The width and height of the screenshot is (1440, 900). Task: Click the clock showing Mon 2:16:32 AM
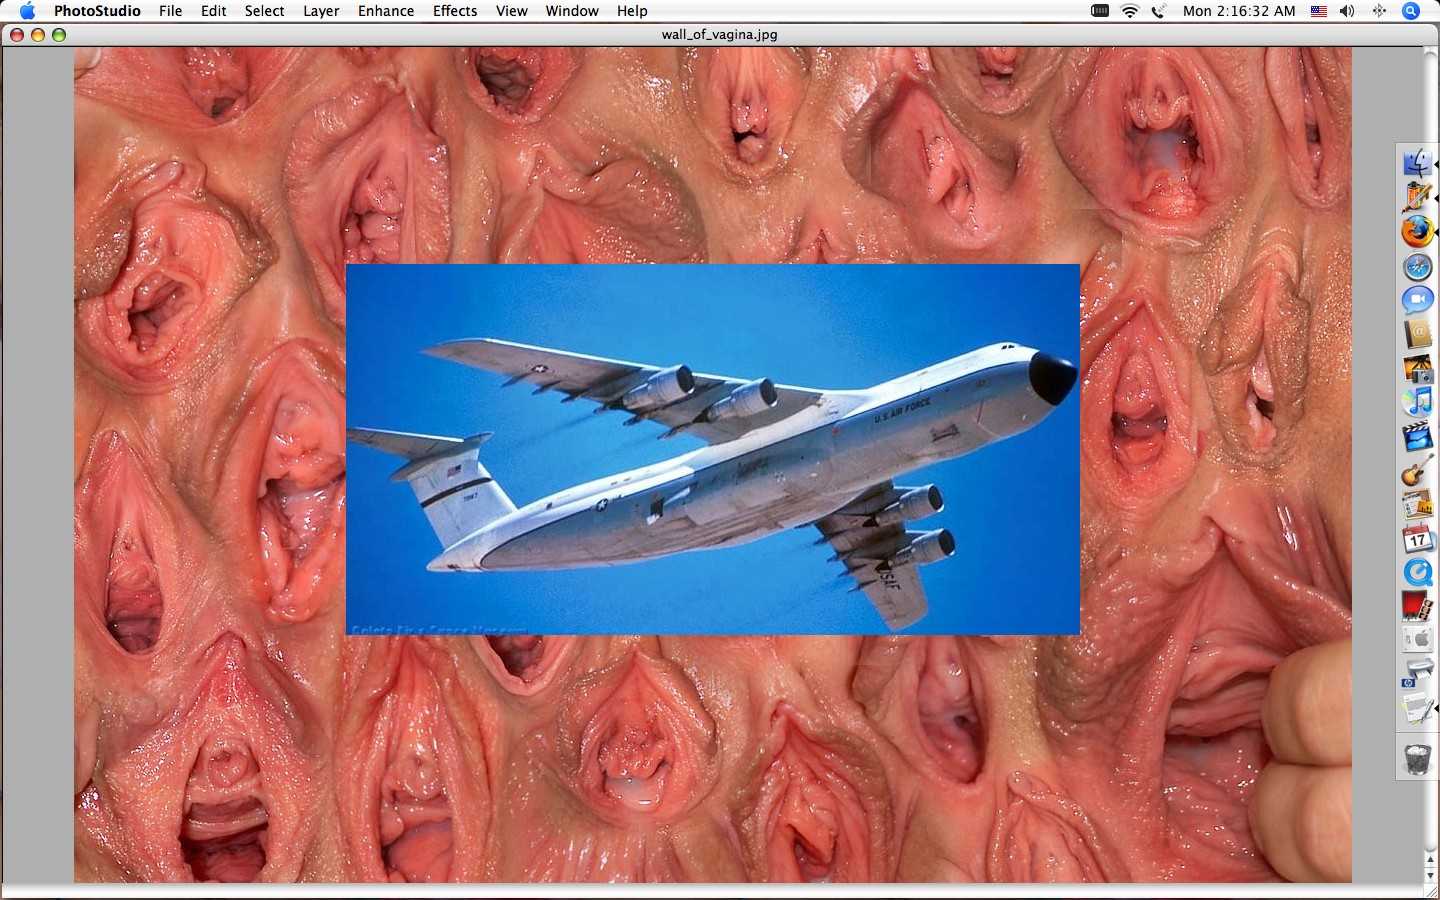point(1239,11)
